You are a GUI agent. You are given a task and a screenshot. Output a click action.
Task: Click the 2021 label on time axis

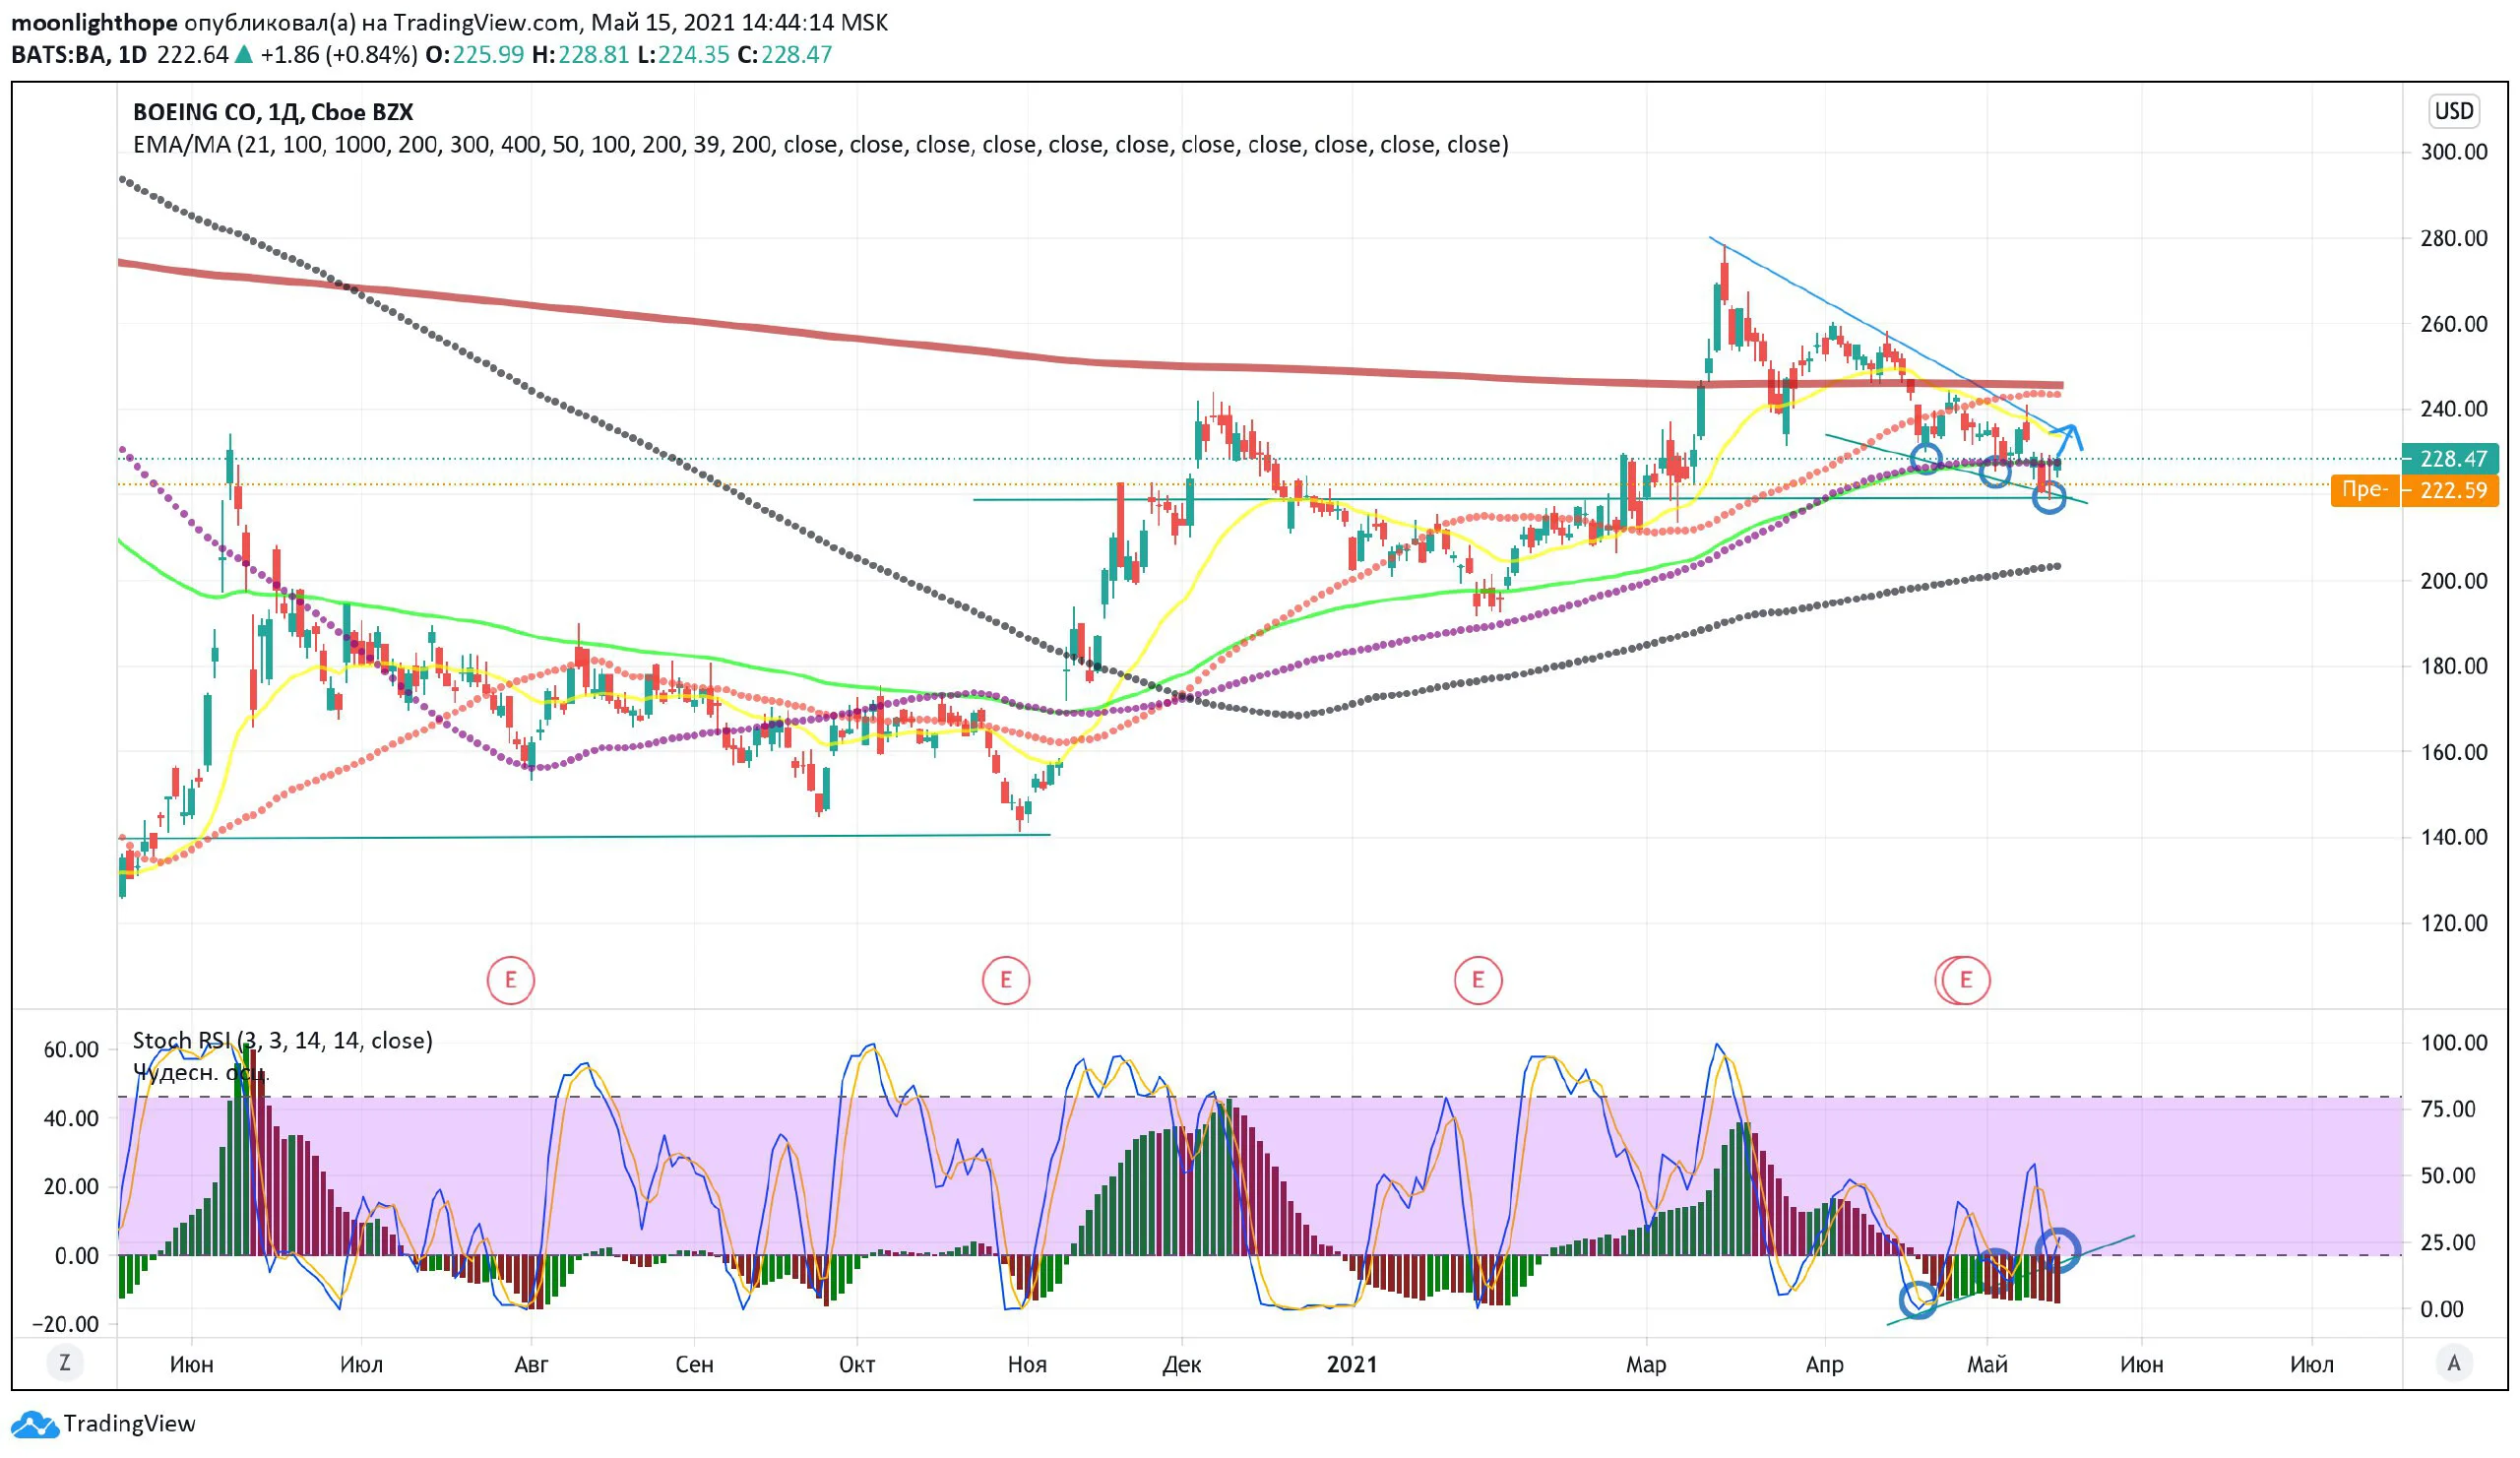pos(1351,1364)
